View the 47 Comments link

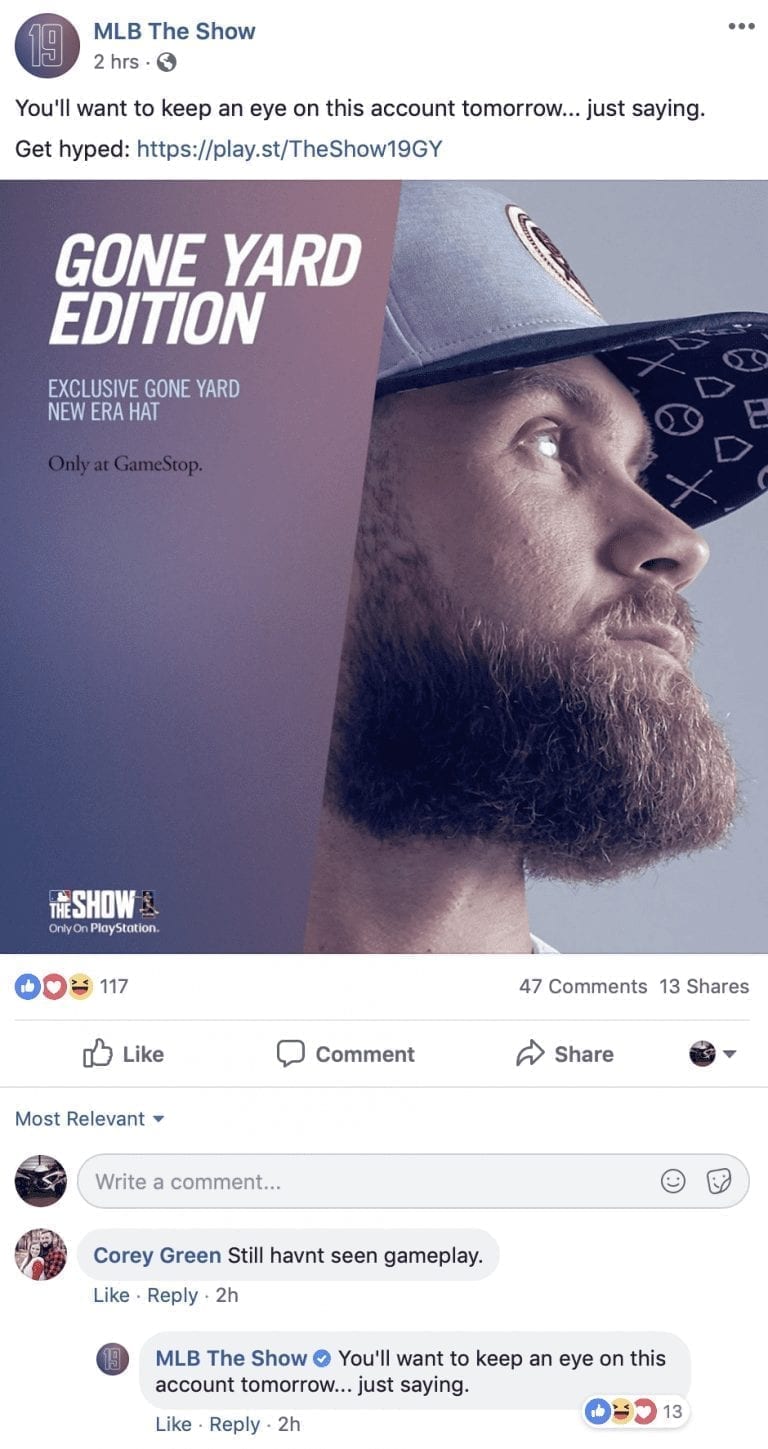tap(583, 986)
